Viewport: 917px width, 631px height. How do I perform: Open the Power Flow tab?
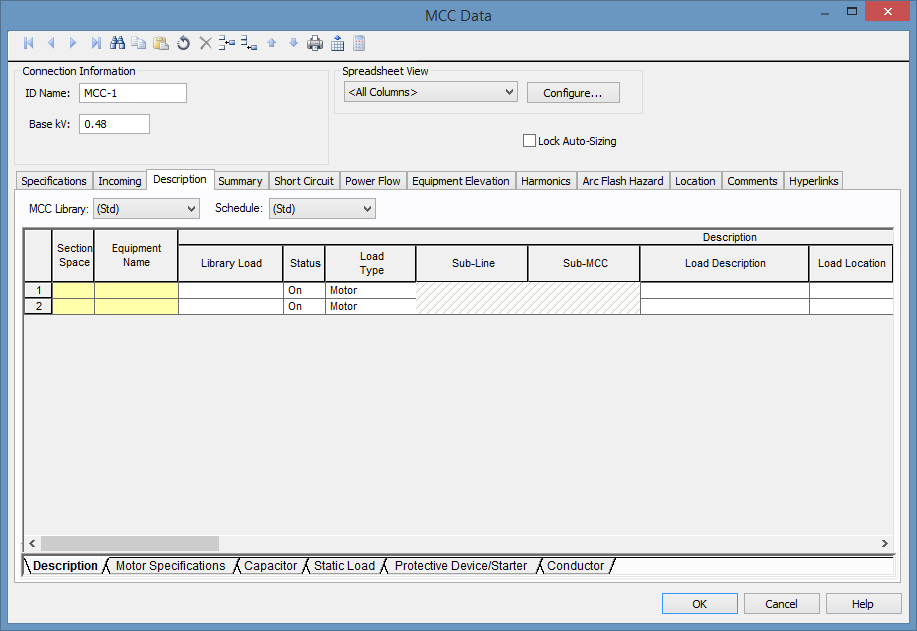click(x=373, y=181)
